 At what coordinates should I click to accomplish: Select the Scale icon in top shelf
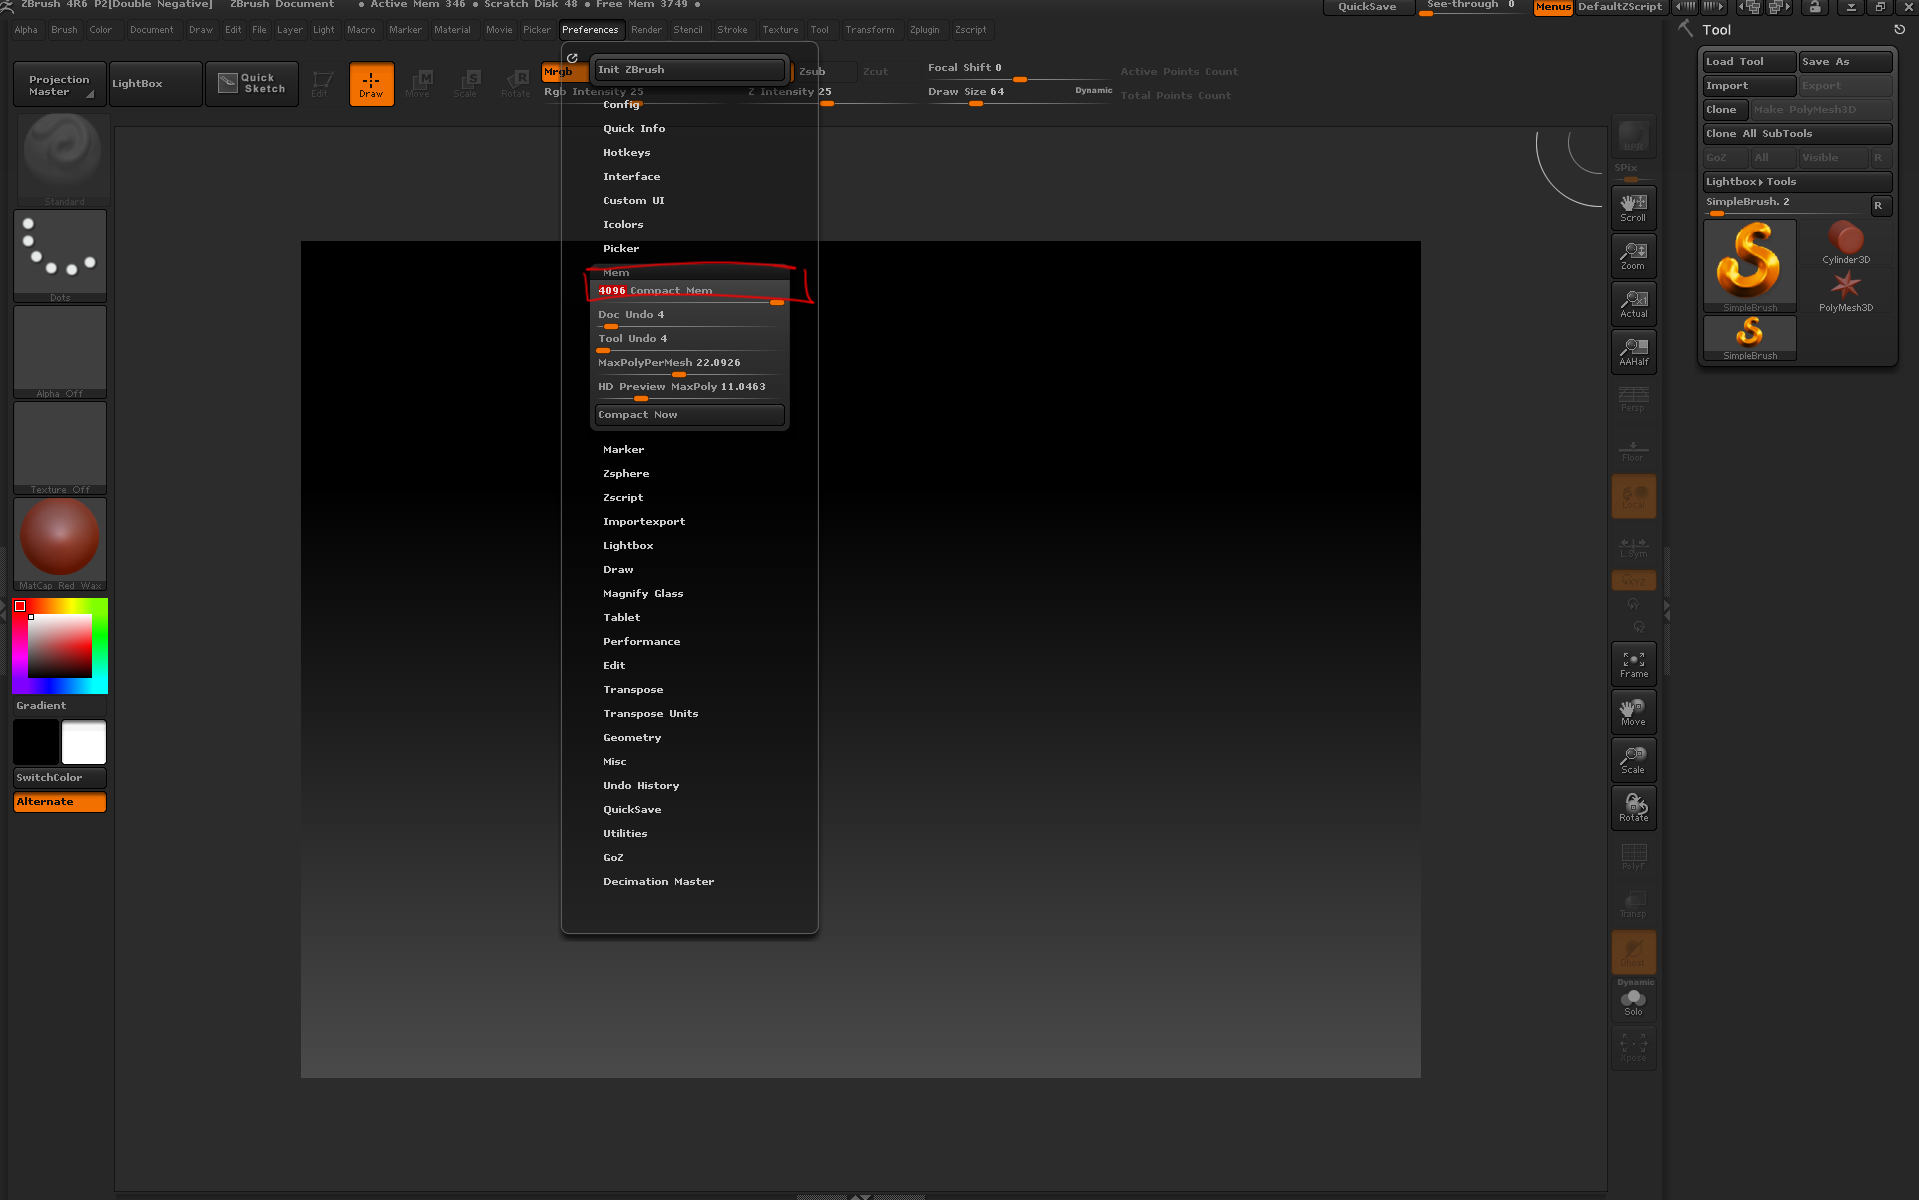point(467,83)
